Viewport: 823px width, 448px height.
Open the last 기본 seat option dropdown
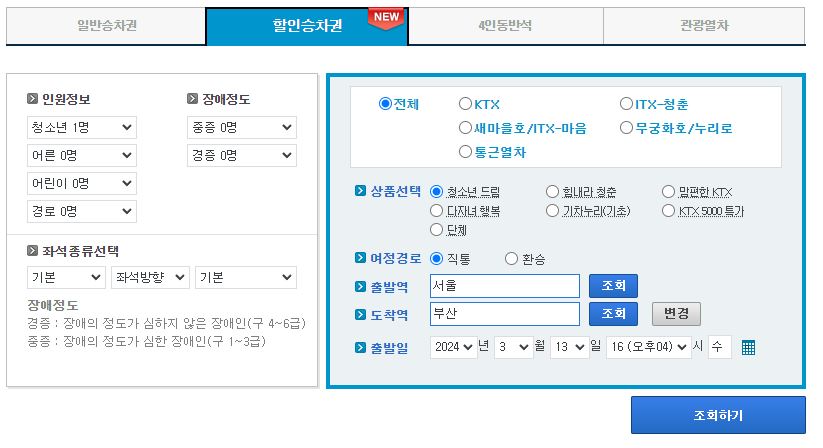[246, 278]
